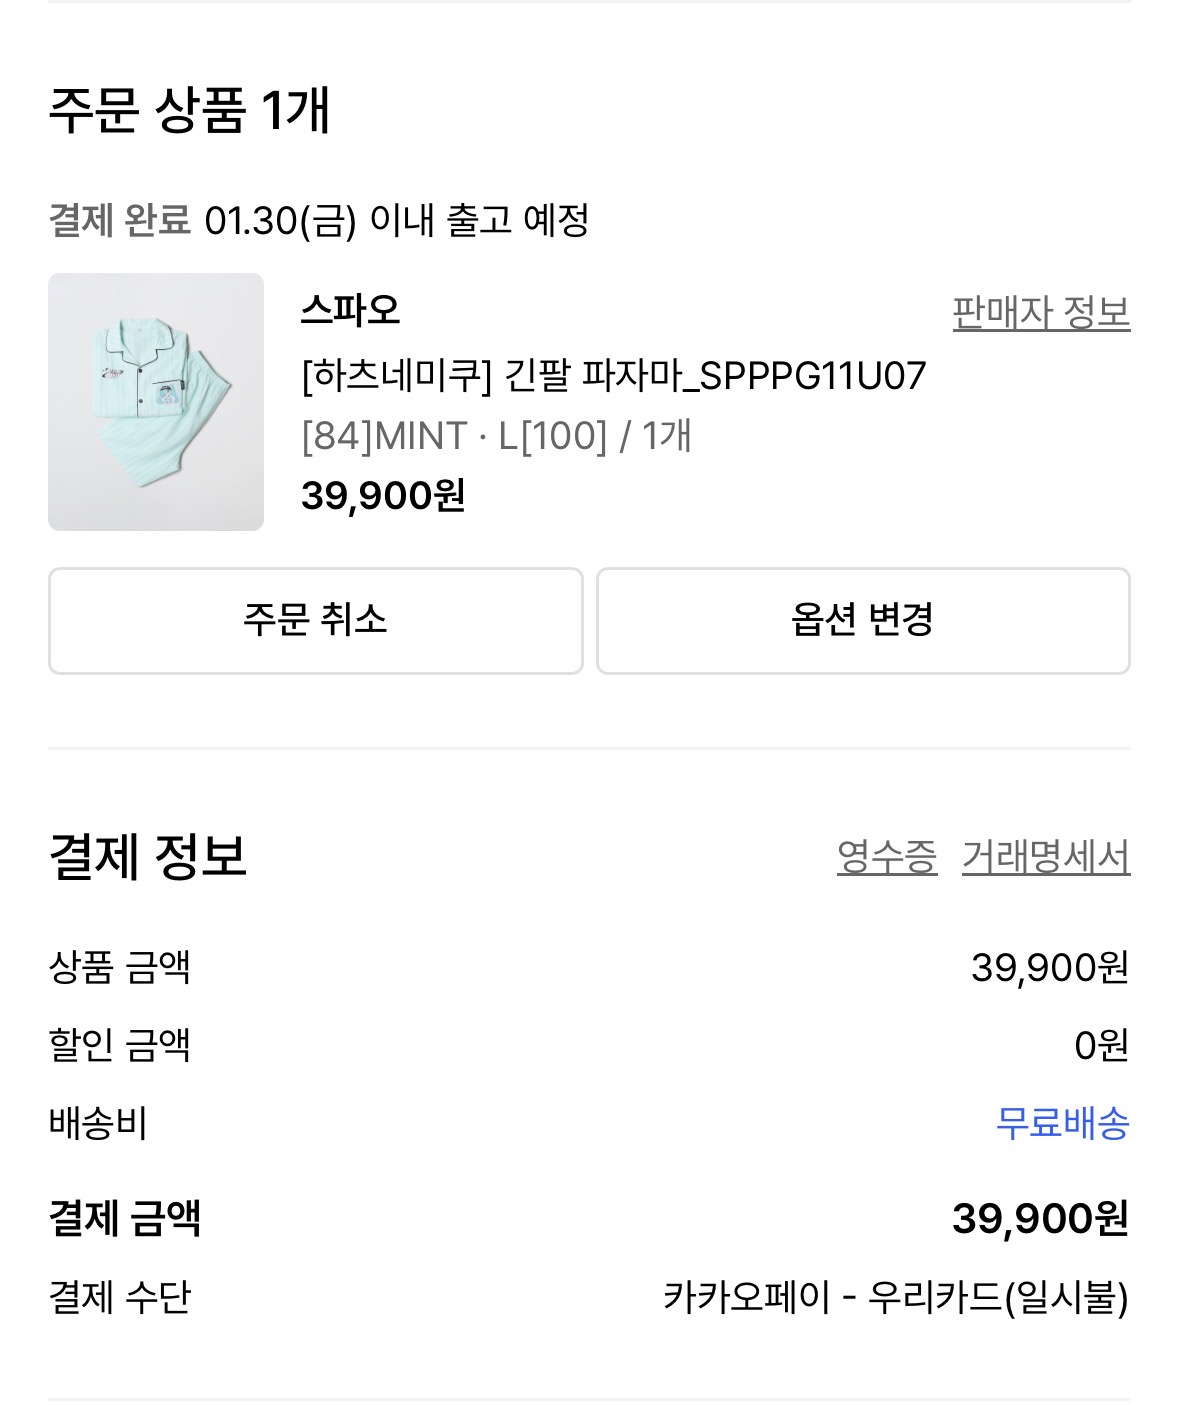
Task: Click the price below the option text
Action: [383, 495]
